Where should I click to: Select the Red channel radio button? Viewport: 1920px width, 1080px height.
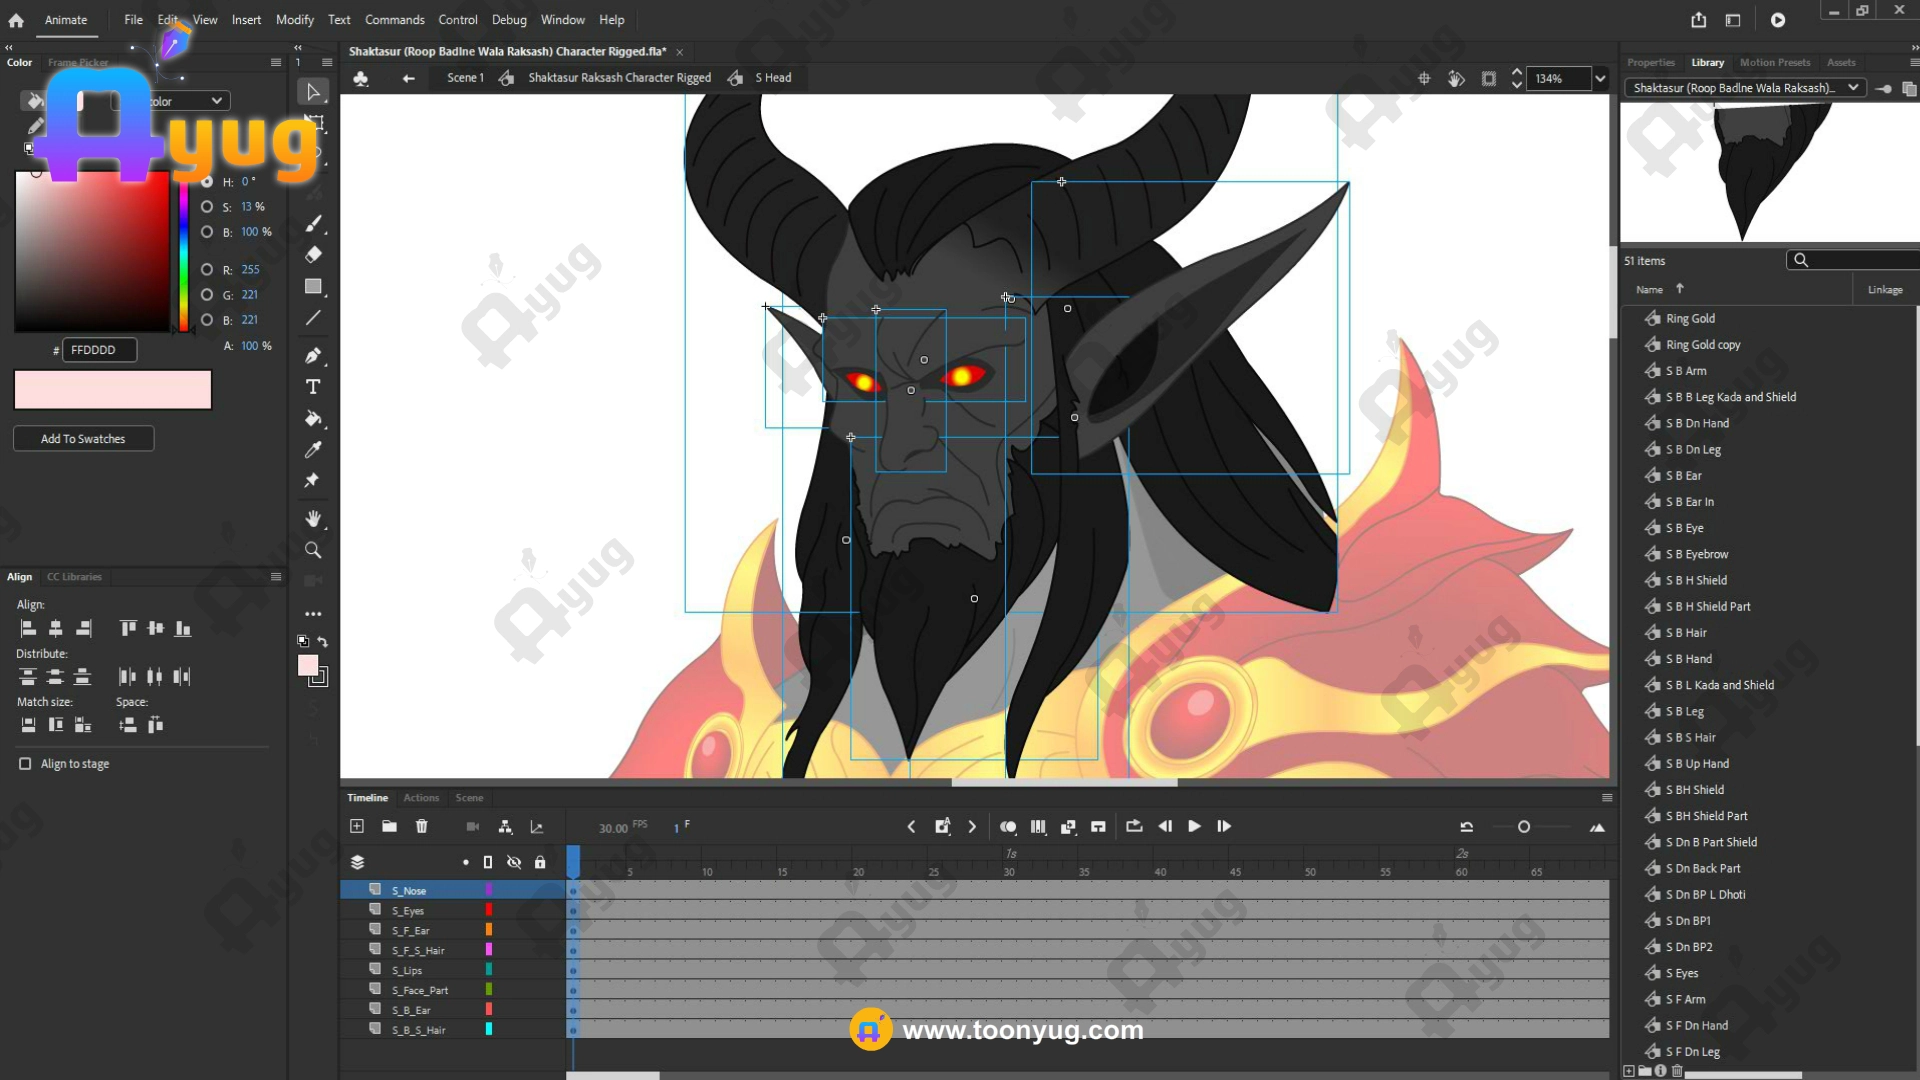point(207,270)
